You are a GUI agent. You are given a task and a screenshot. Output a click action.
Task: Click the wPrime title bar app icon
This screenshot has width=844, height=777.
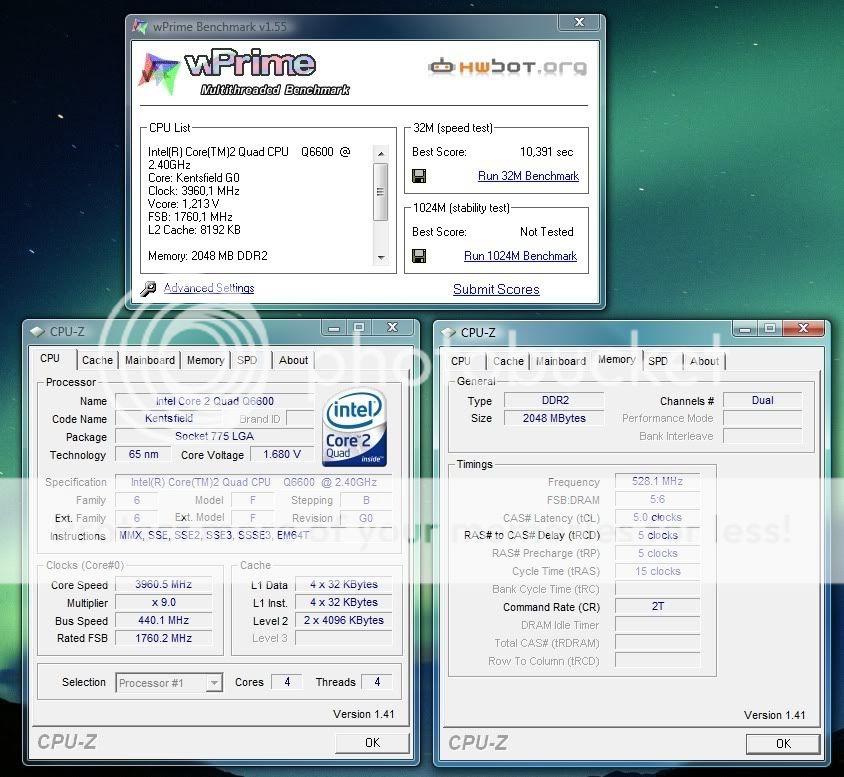[139, 26]
